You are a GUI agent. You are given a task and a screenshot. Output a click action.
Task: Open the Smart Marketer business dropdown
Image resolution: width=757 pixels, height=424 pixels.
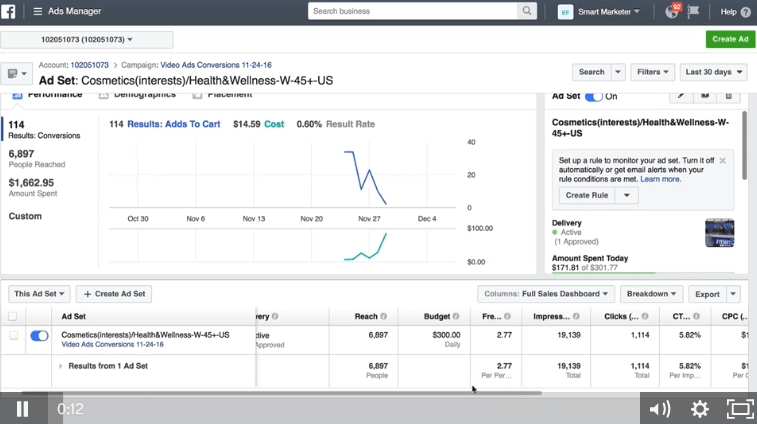(609, 12)
